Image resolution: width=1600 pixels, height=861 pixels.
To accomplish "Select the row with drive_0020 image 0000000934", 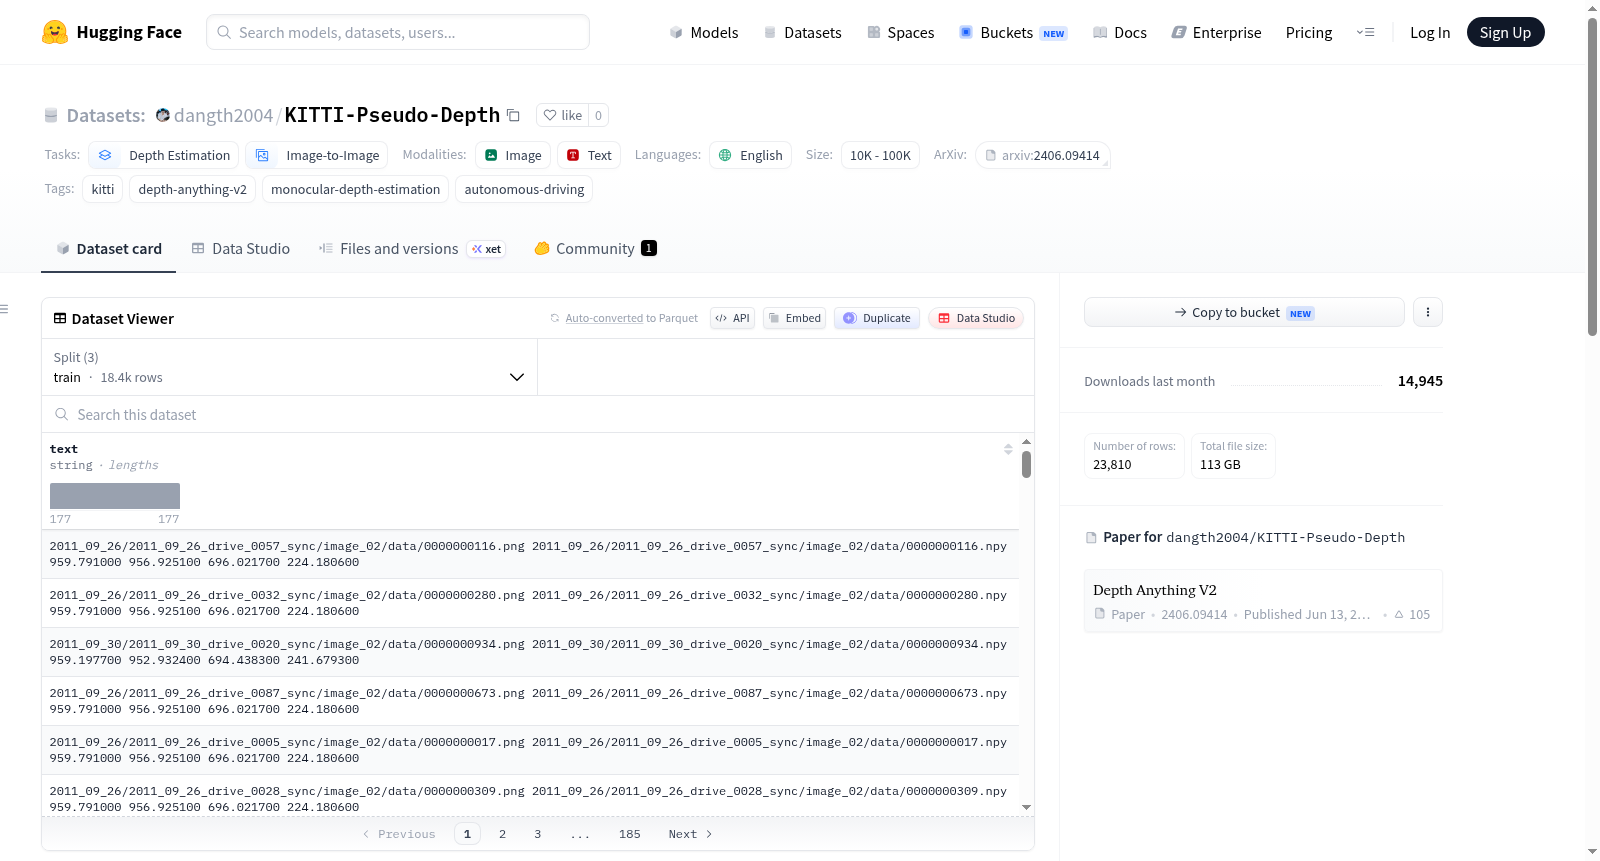I will click(530, 652).
